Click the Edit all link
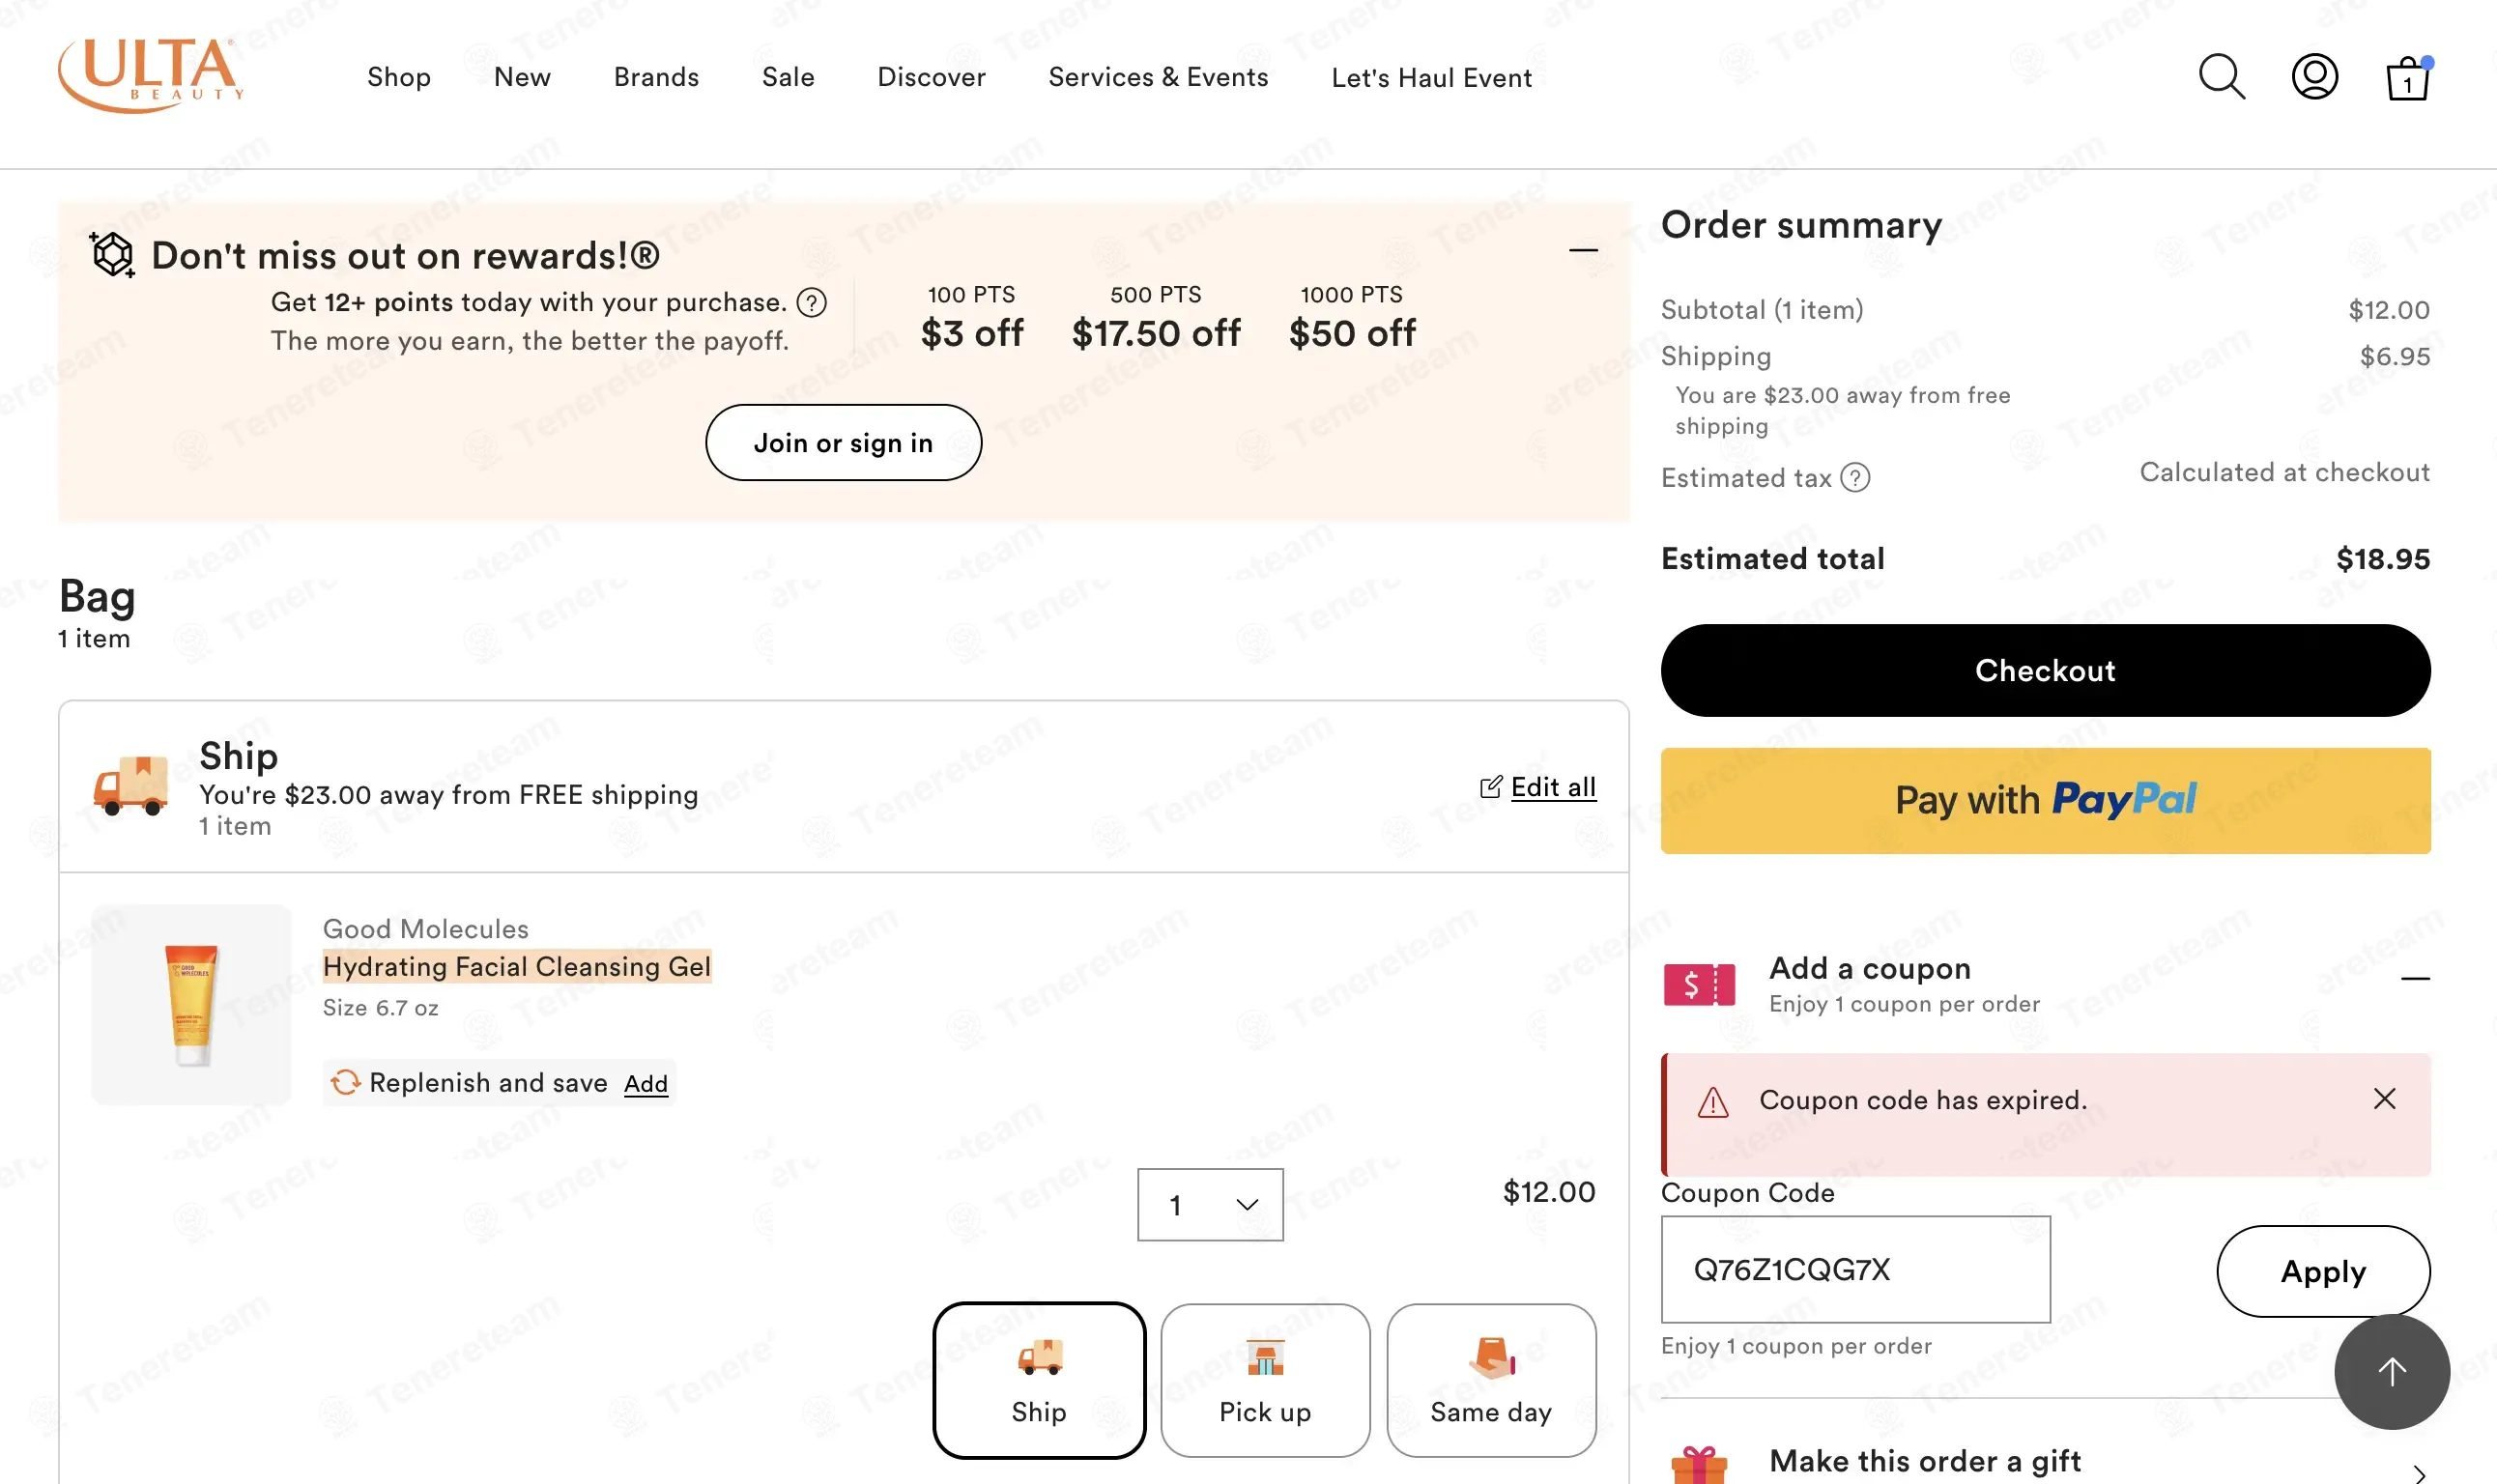 pyautogui.click(x=1553, y=787)
